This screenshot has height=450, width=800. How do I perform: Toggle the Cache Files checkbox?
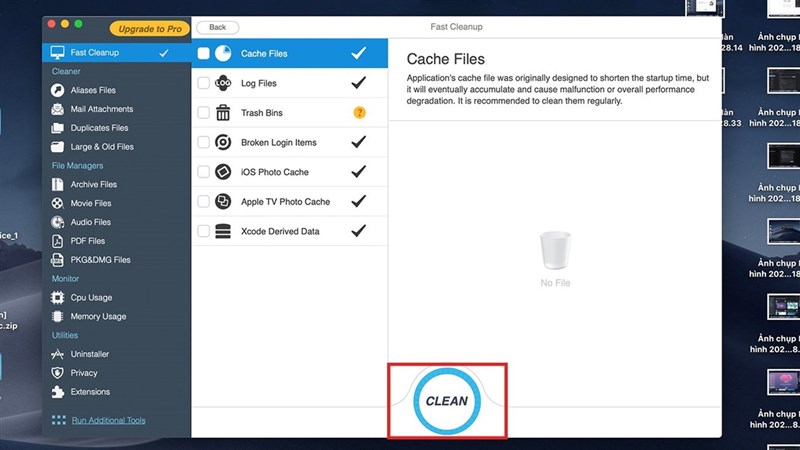point(203,53)
